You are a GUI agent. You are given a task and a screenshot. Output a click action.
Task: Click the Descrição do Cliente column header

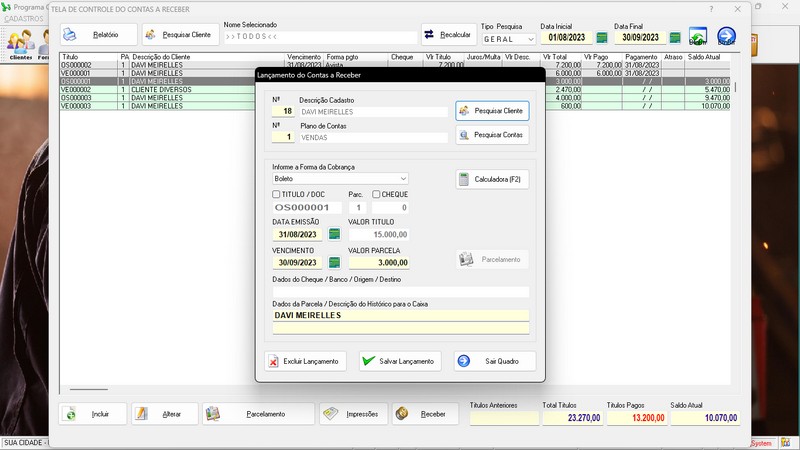(208, 57)
